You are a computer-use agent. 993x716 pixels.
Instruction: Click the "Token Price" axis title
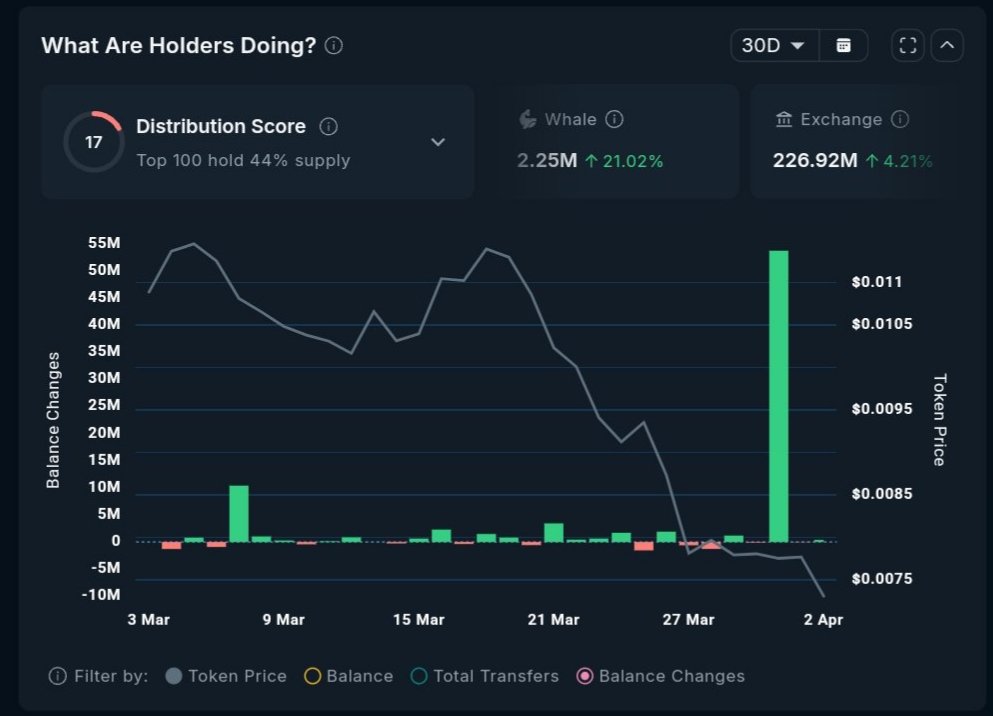click(x=940, y=420)
